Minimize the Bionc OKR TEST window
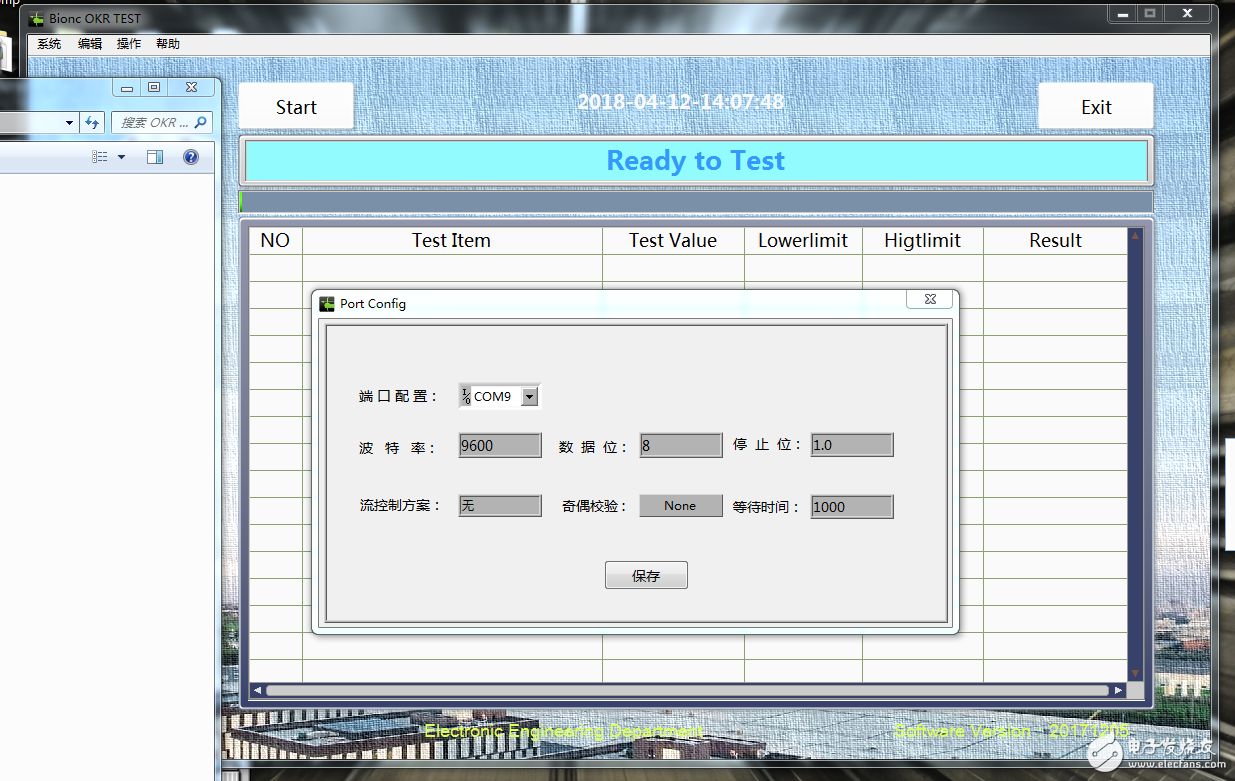The height and width of the screenshot is (781, 1235). coord(1122,13)
